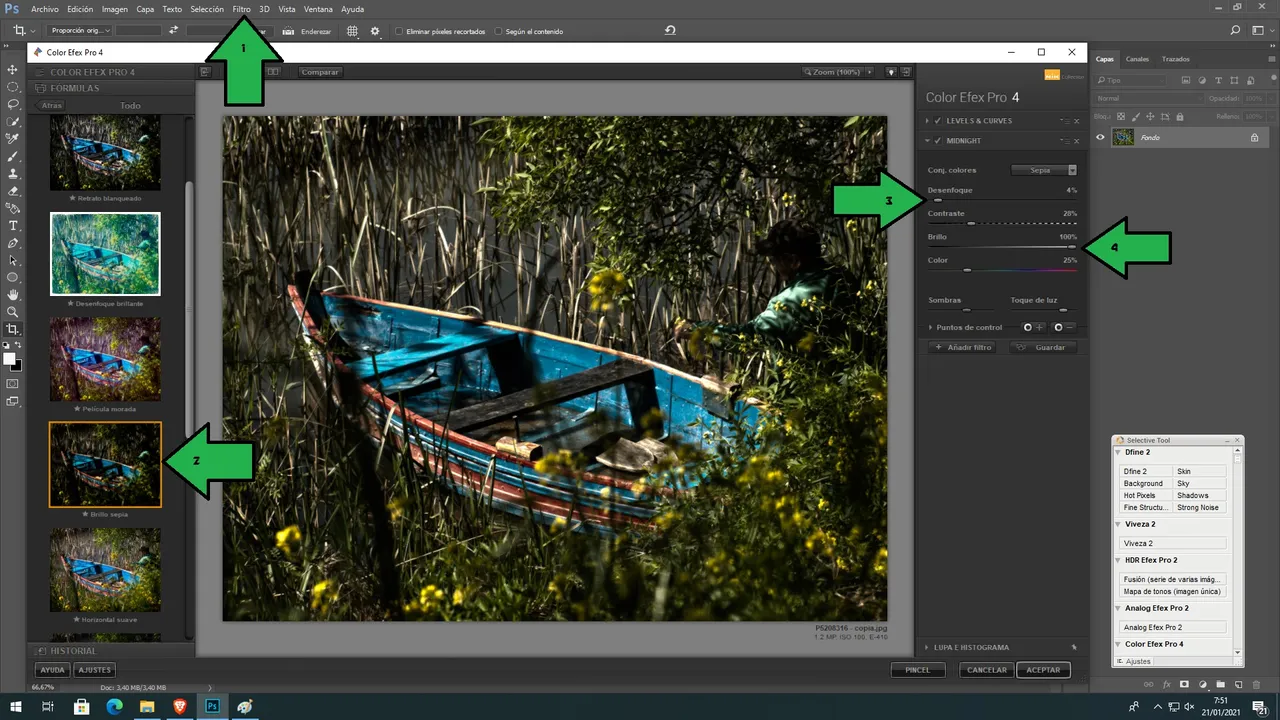
Task: Click the Atrás back button in Fórmulas
Action: (51, 105)
